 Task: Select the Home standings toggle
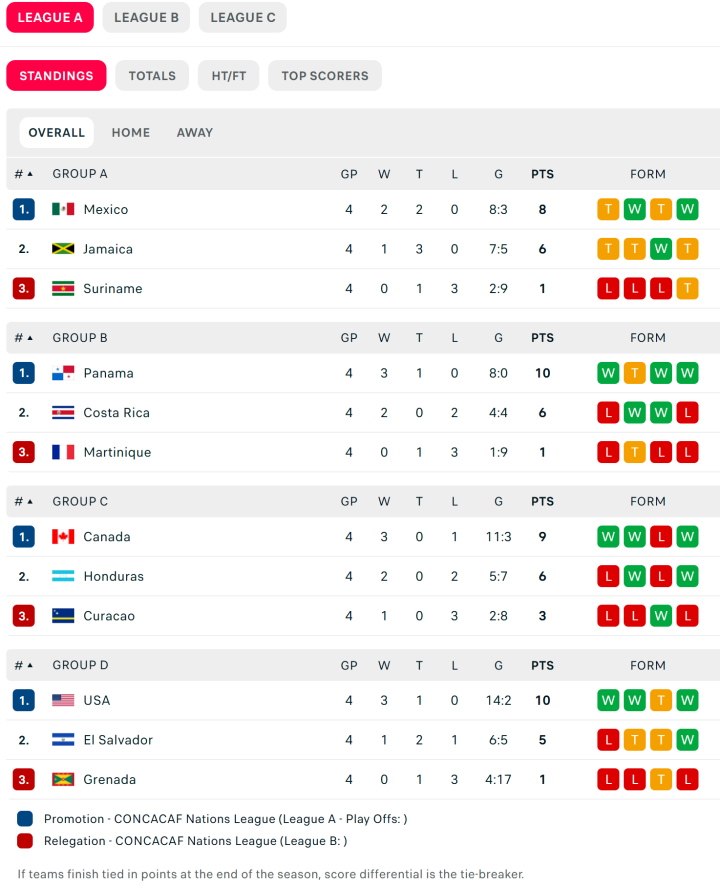click(x=131, y=132)
